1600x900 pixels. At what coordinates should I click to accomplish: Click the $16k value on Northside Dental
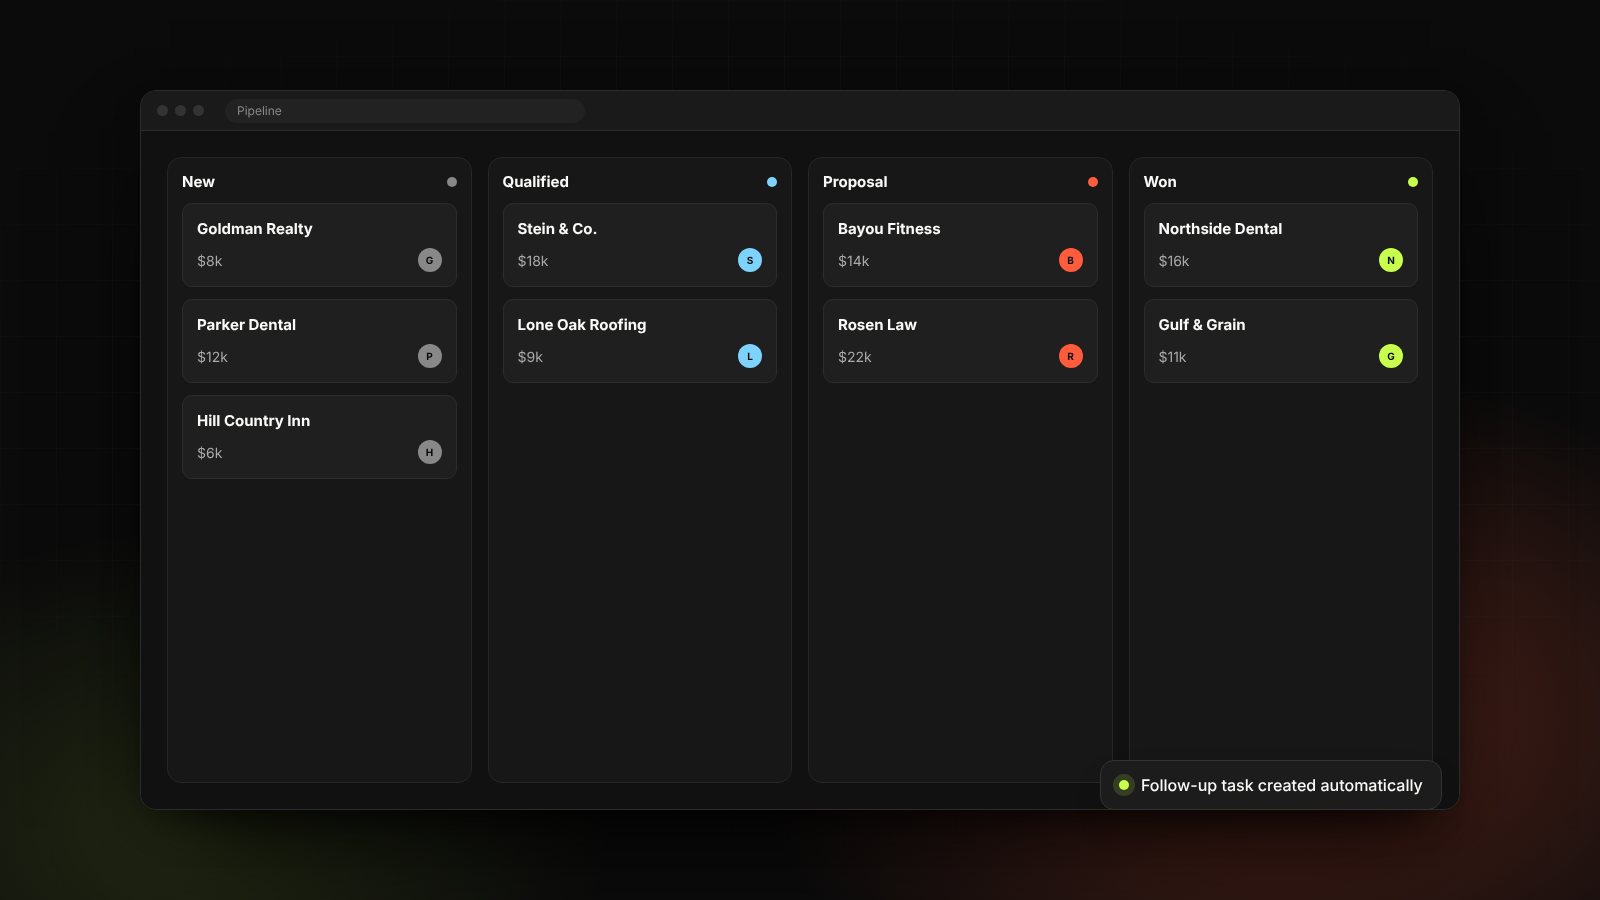click(1174, 261)
